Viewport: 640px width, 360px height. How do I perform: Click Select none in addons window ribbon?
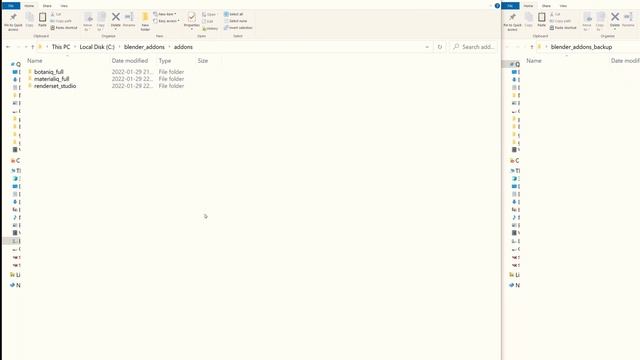[235, 21]
